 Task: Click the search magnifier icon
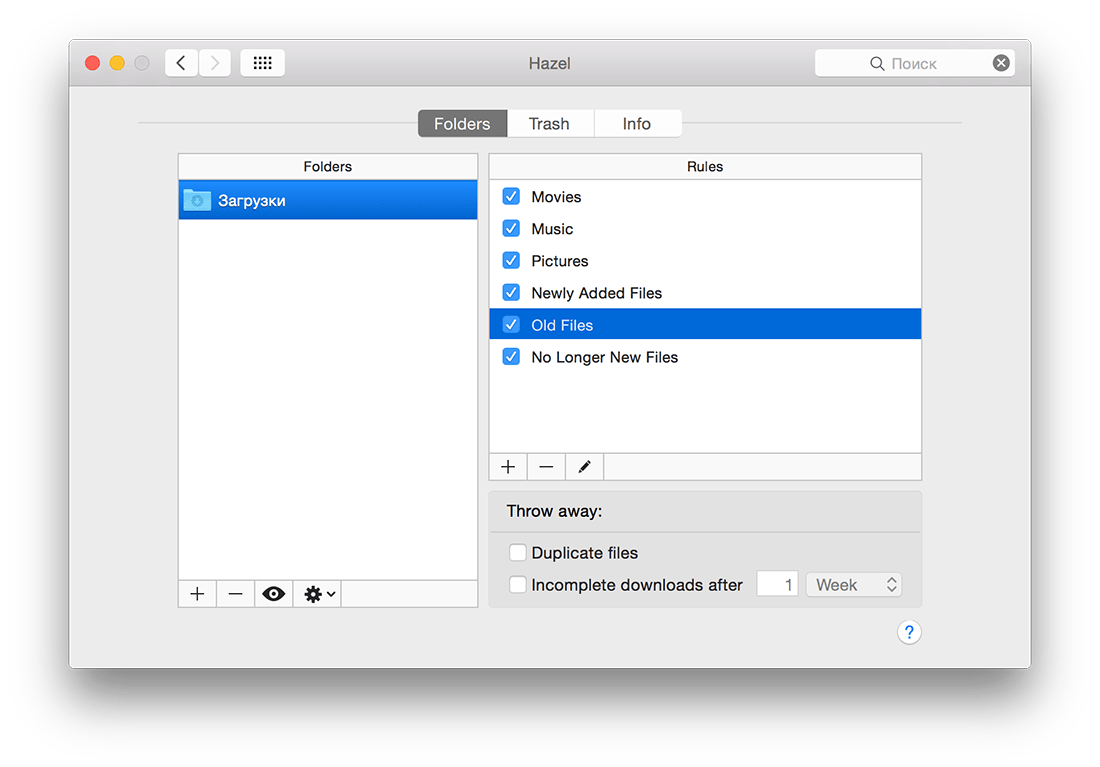[x=877, y=64]
